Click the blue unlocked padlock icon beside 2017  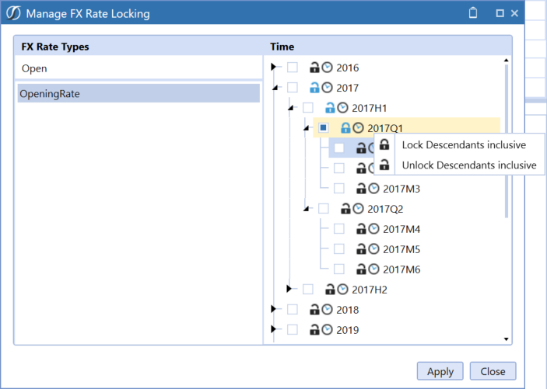click(x=314, y=87)
